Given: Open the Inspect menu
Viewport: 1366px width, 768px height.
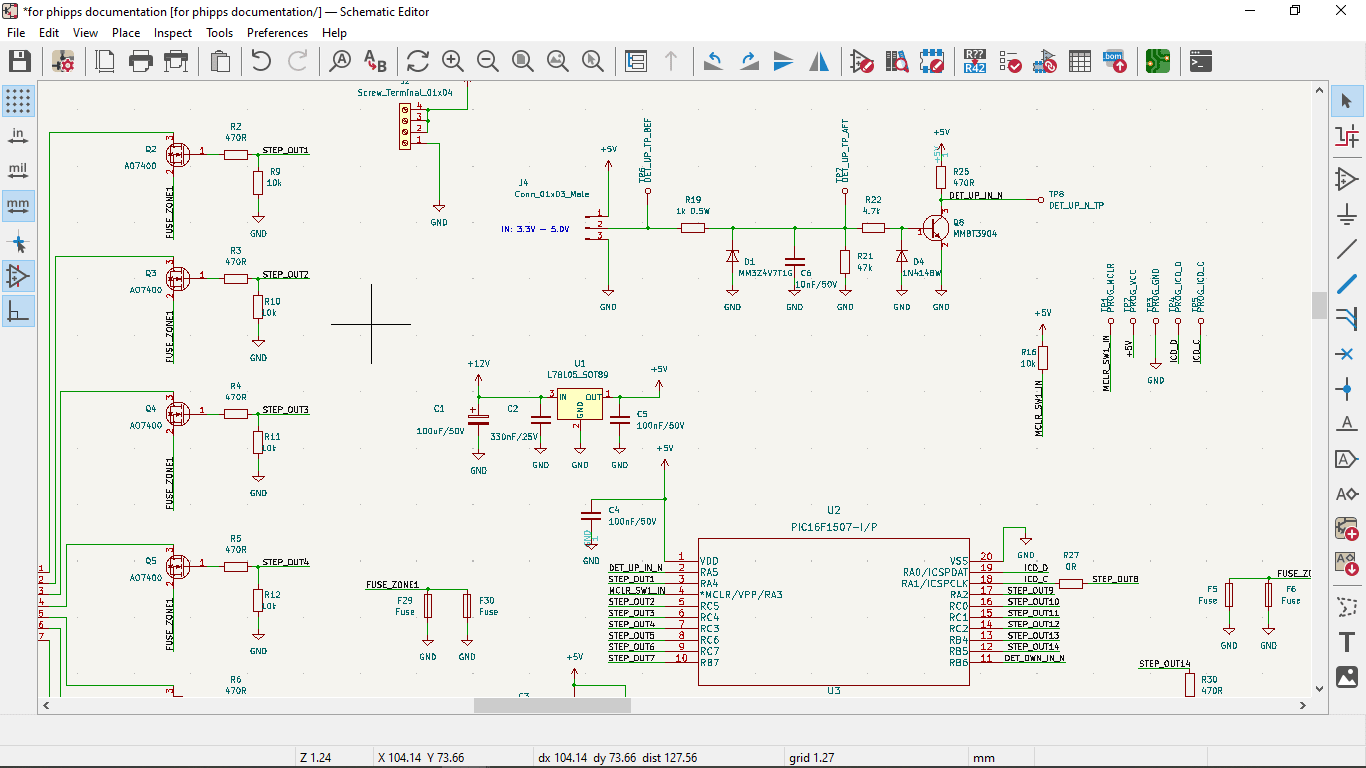Looking at the screenshot, I should click(173, 33).
